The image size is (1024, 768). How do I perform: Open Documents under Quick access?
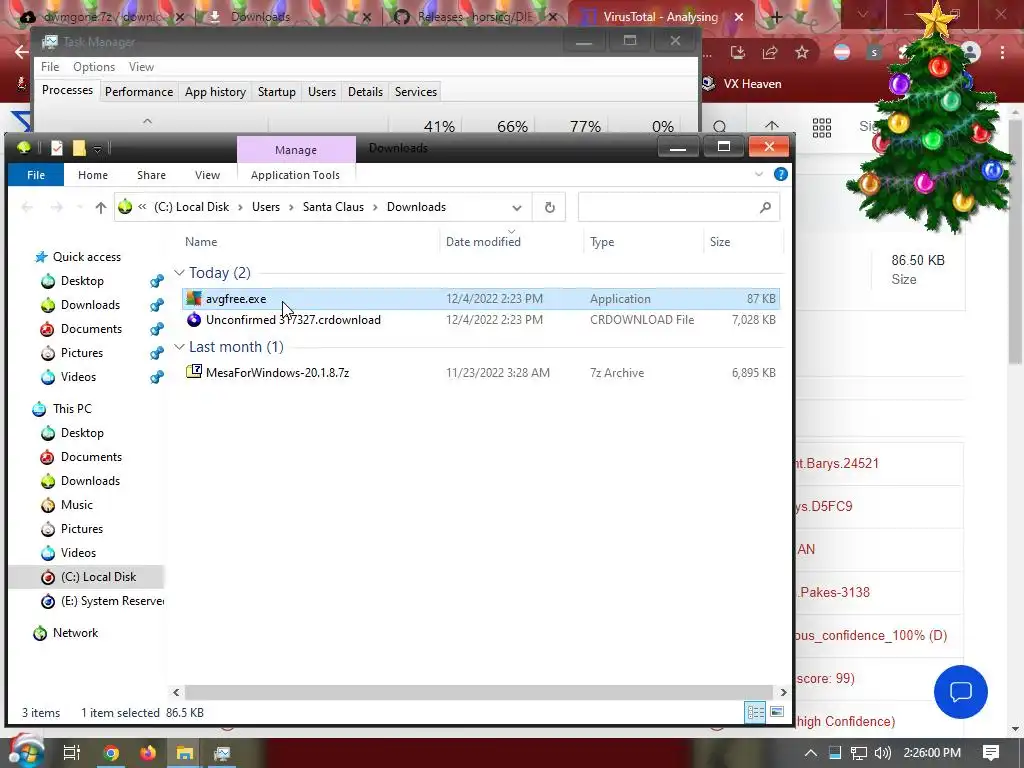[91, 329]
